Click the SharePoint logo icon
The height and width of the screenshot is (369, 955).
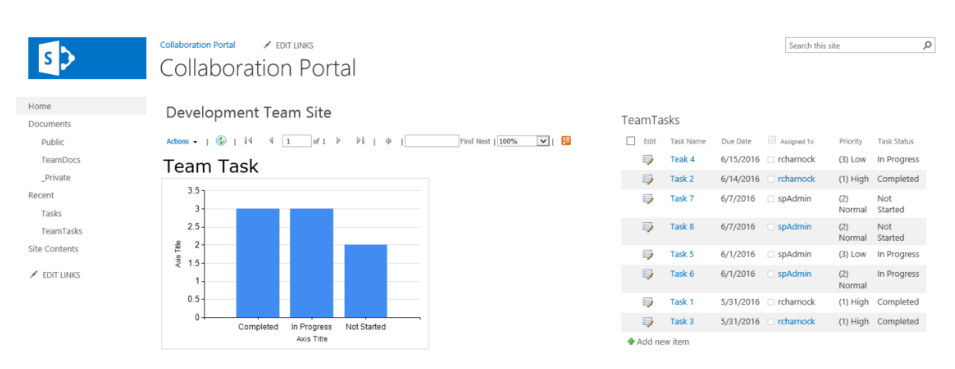86,58
